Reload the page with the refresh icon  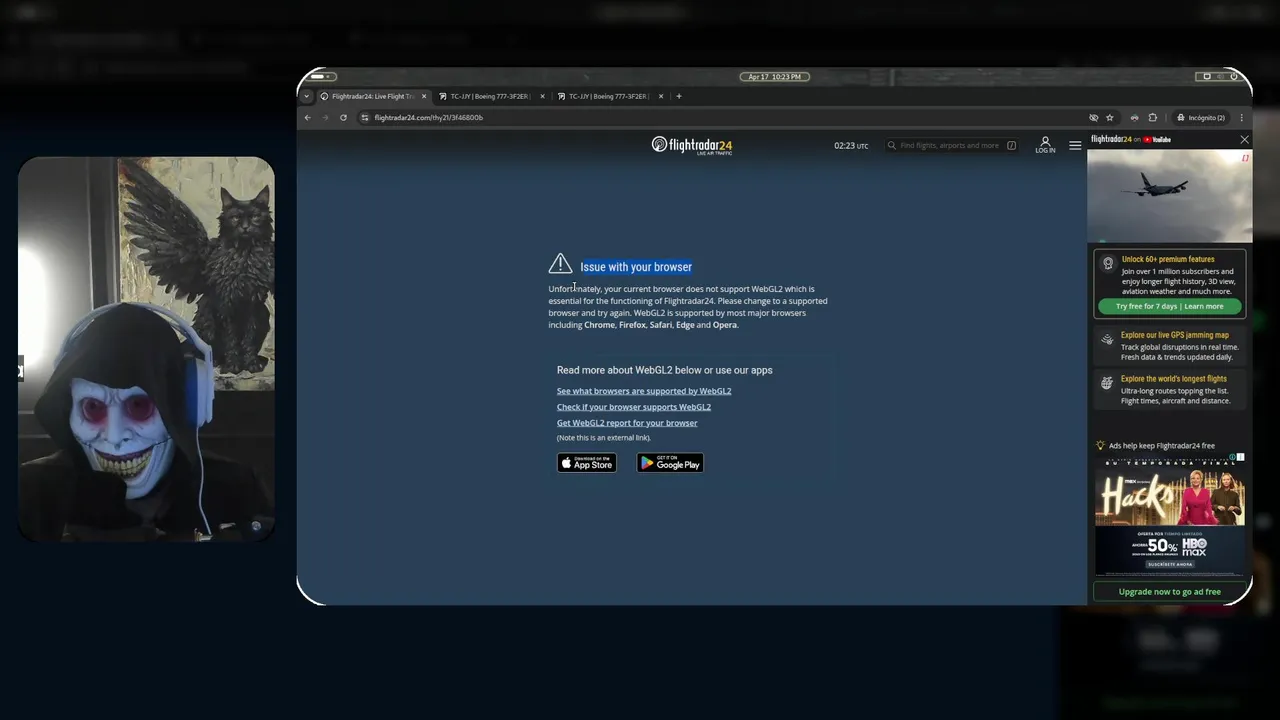pyautogui.click(x=343, y=117)
